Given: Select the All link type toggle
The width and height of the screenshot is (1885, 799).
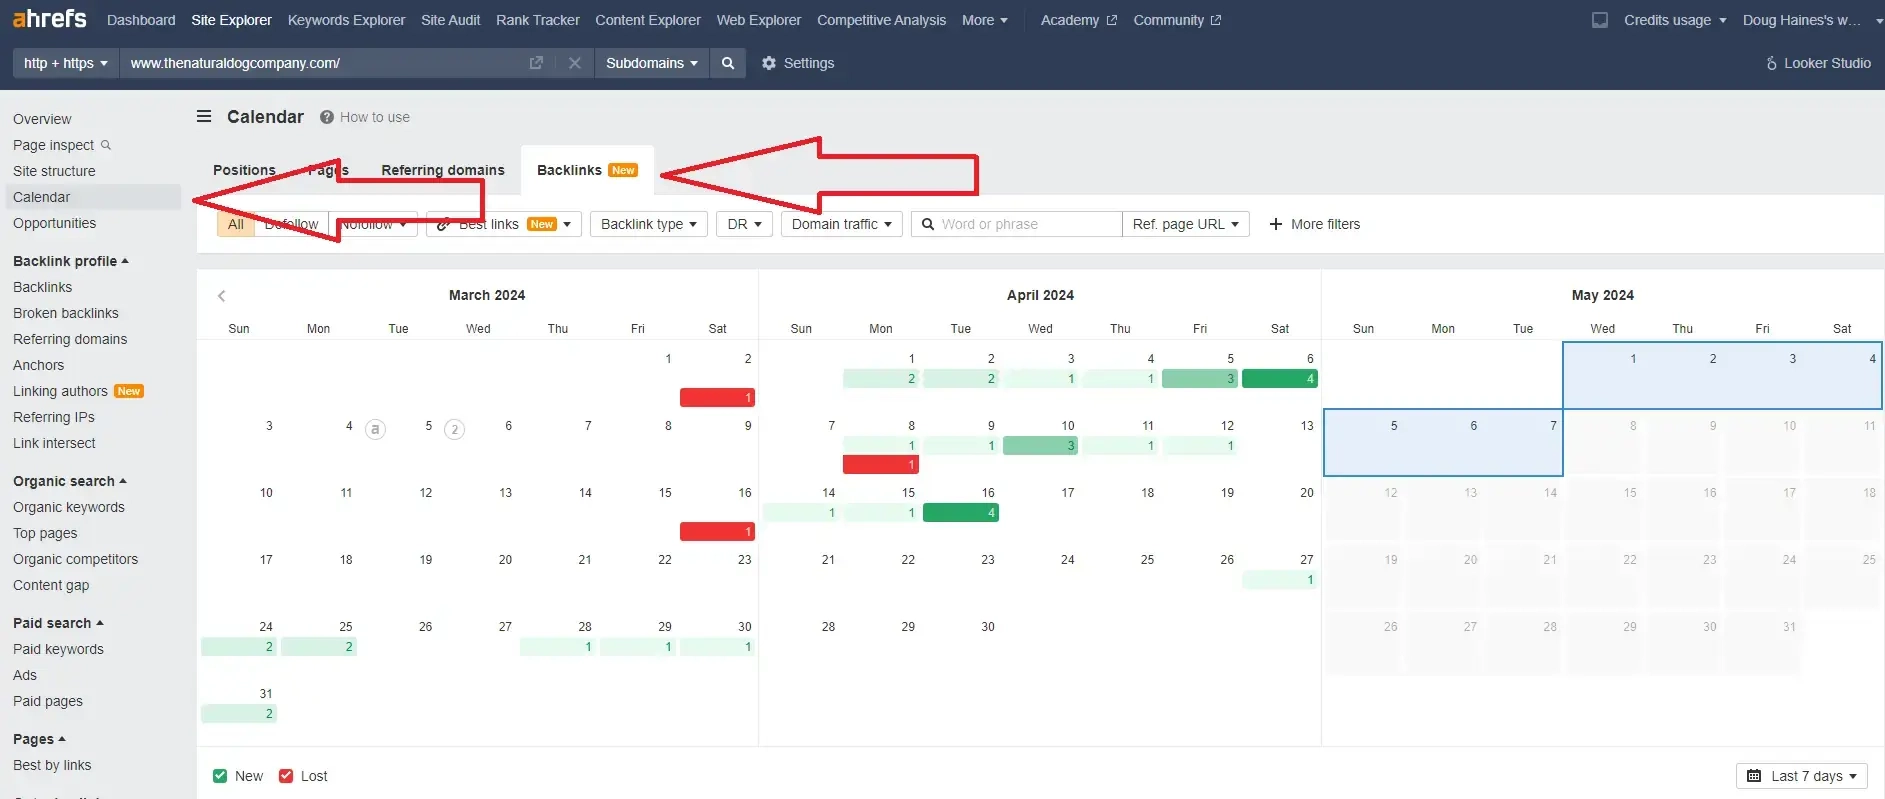Looking at the screenshot, I should click(x=235, y=224).
